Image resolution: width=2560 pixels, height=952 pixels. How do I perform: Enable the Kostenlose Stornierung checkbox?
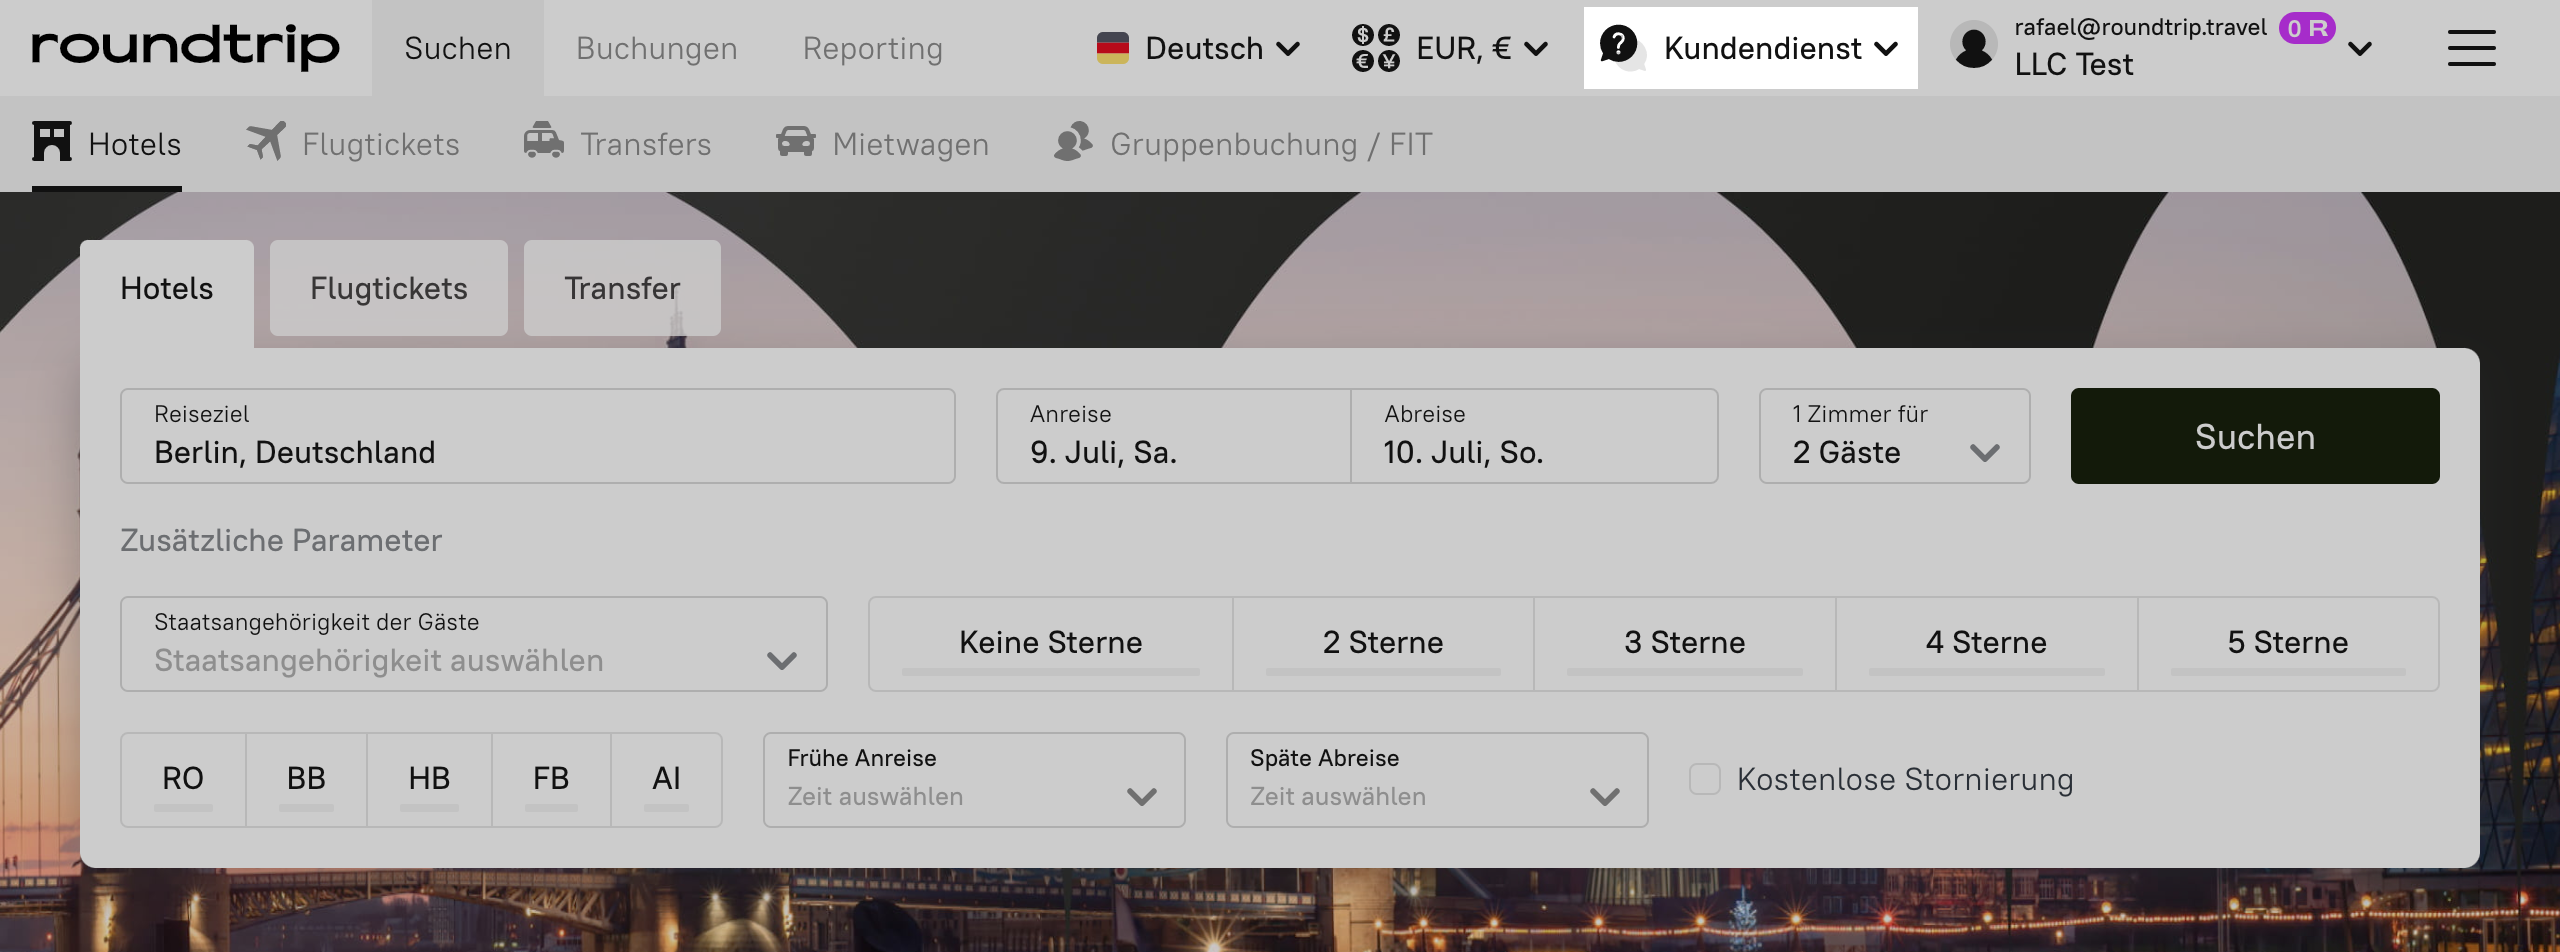pos(1704,779)
